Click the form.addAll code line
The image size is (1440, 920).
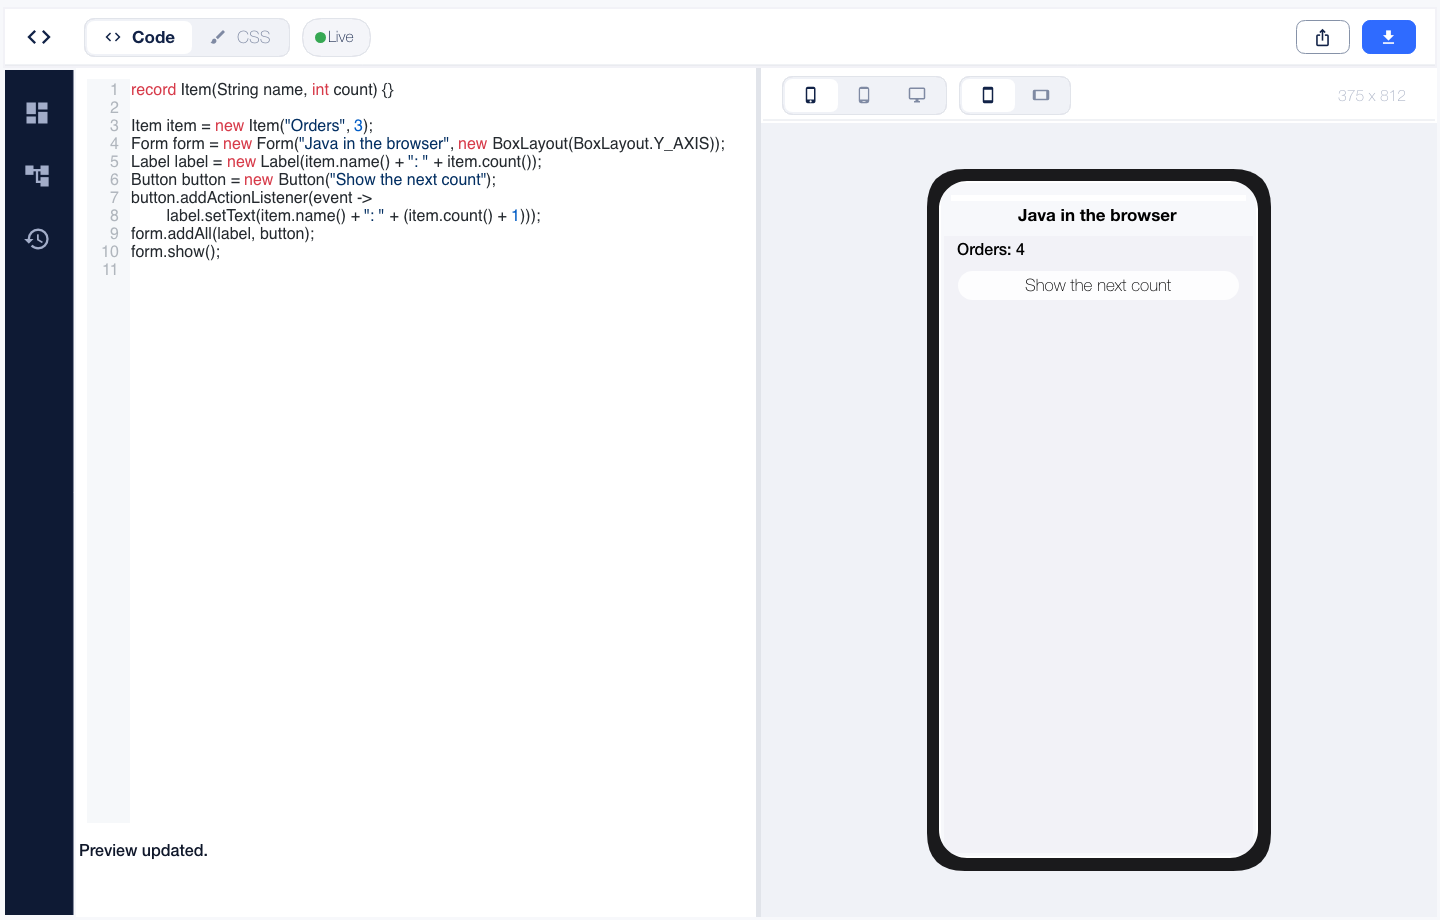(x=222, y=234)
